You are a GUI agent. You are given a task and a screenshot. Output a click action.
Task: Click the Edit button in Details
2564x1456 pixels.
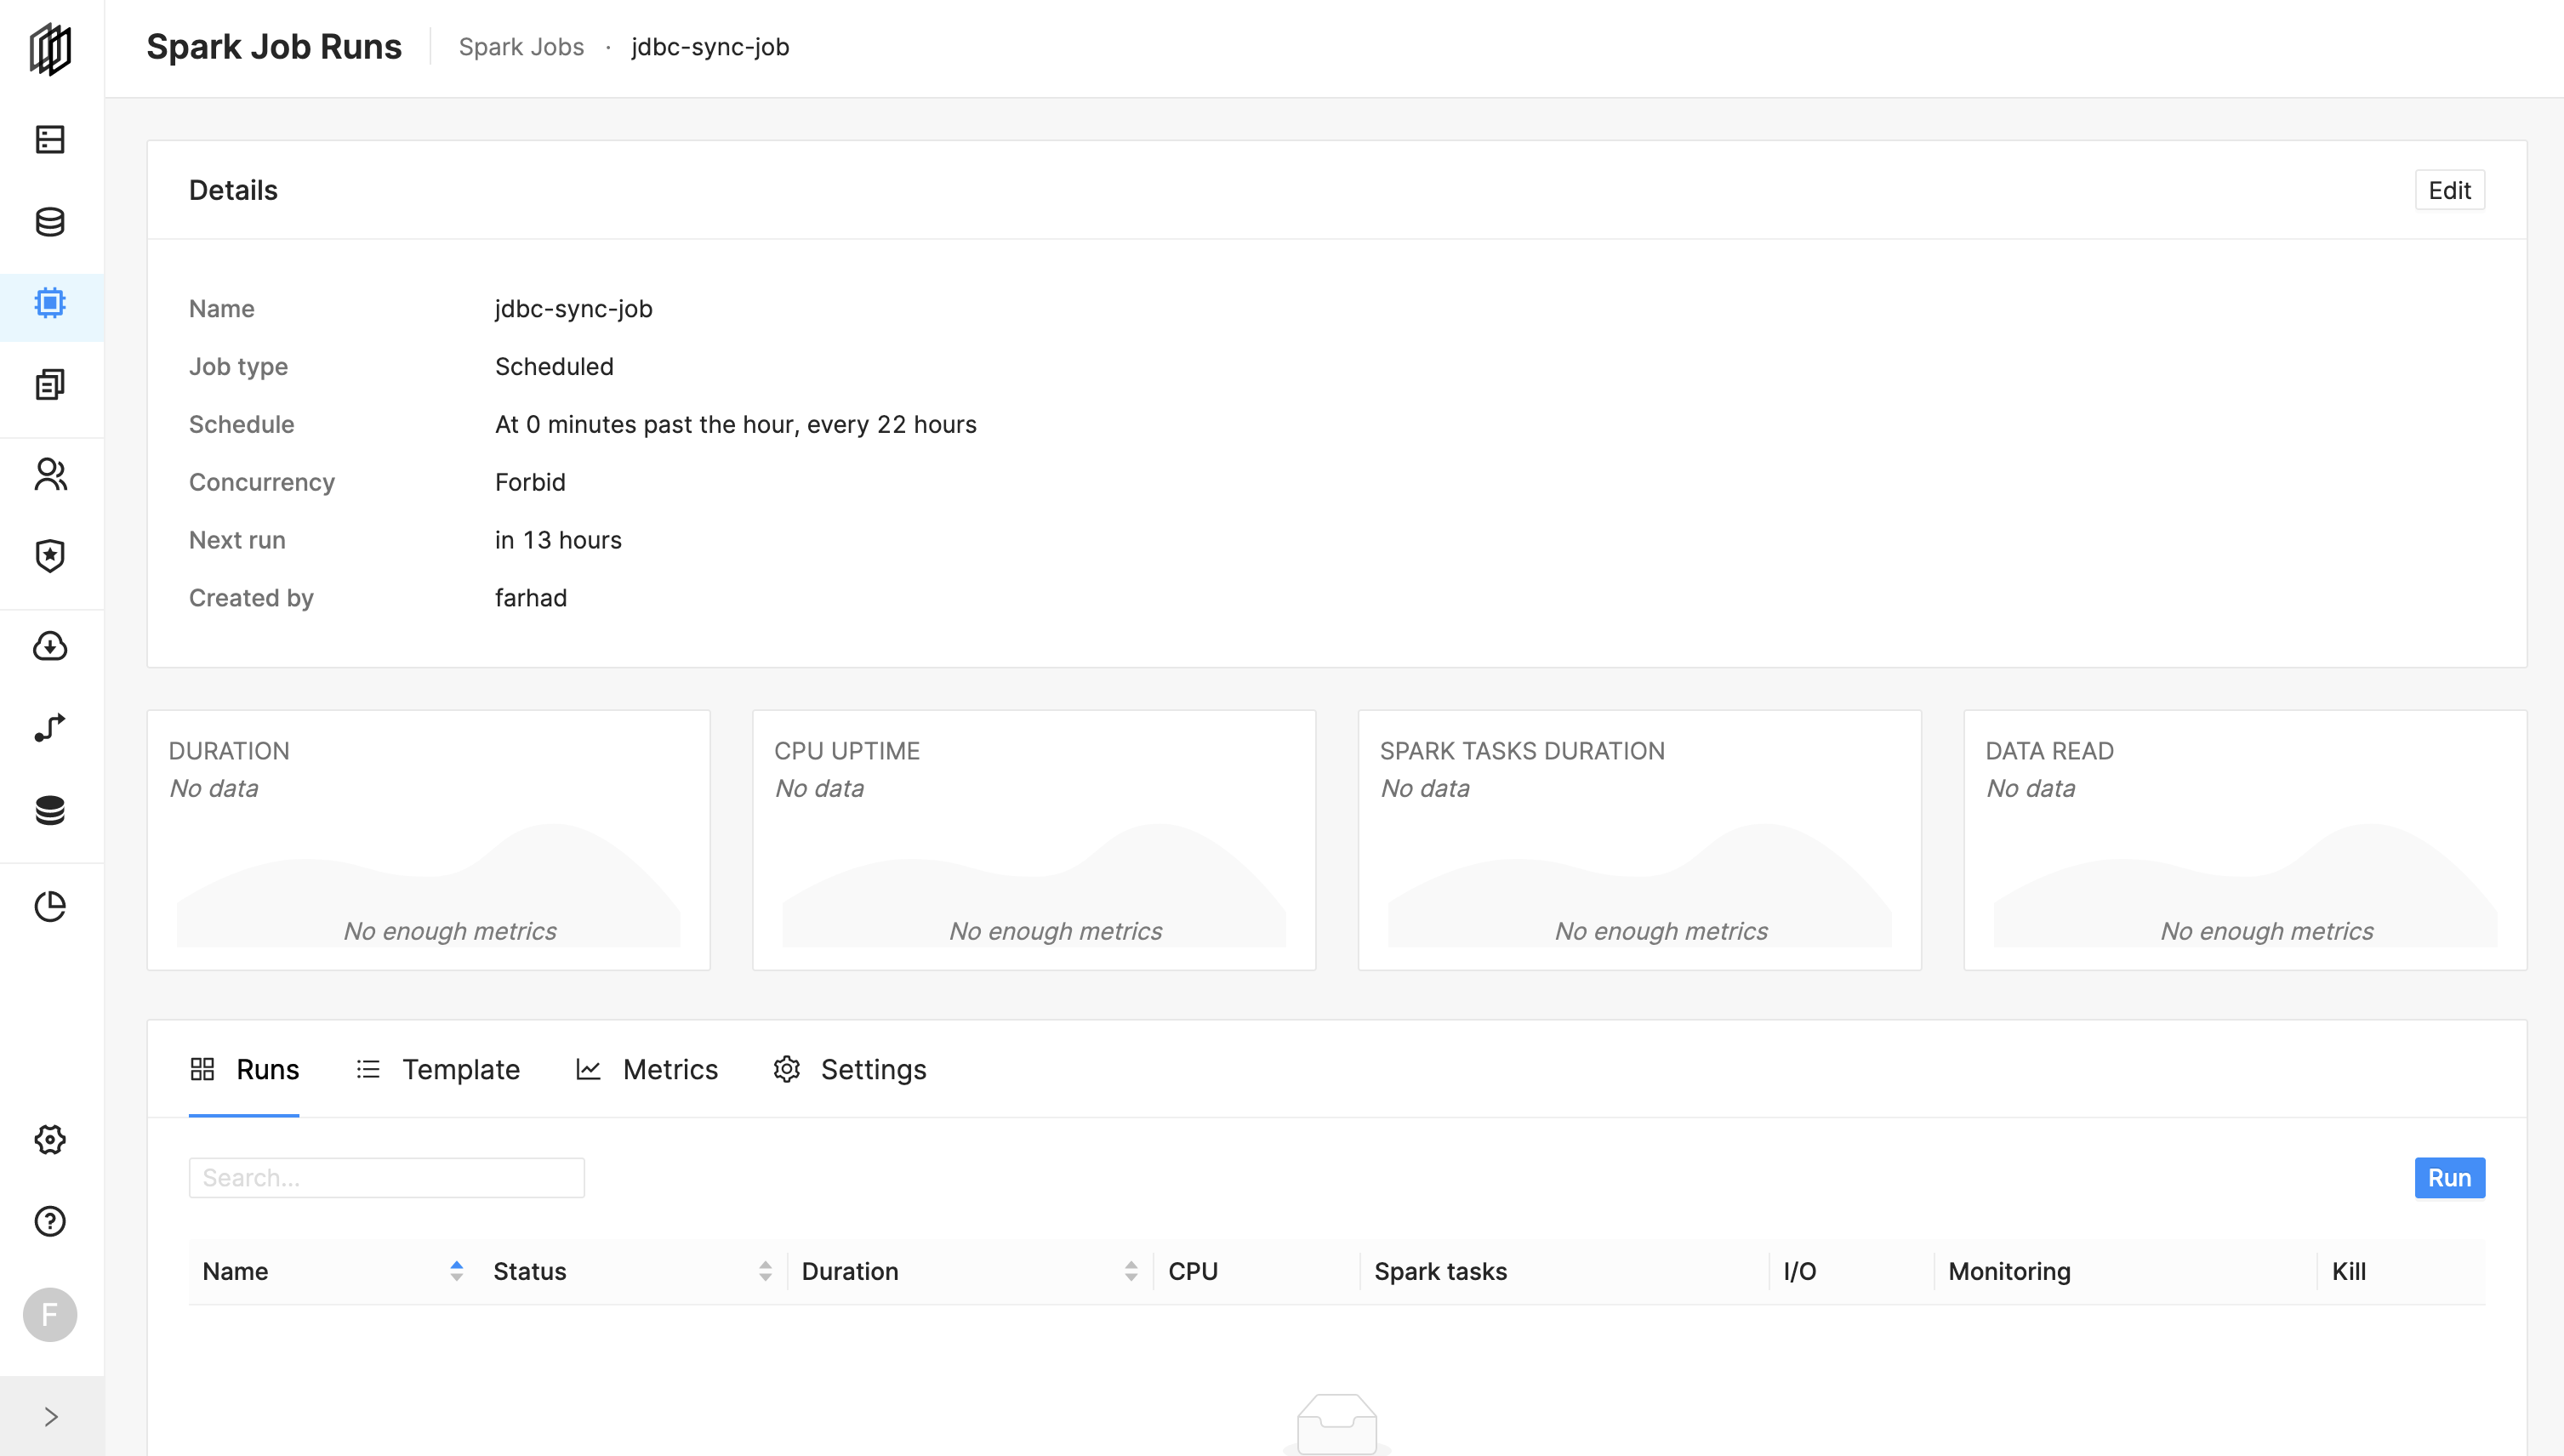pyautogui.click(x=2449, y=190)
